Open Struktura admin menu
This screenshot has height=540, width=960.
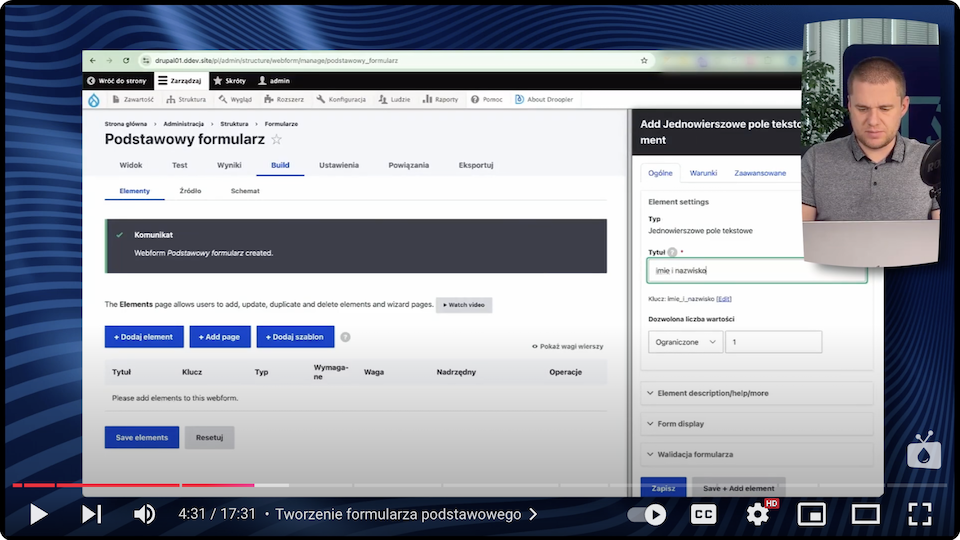186,99
